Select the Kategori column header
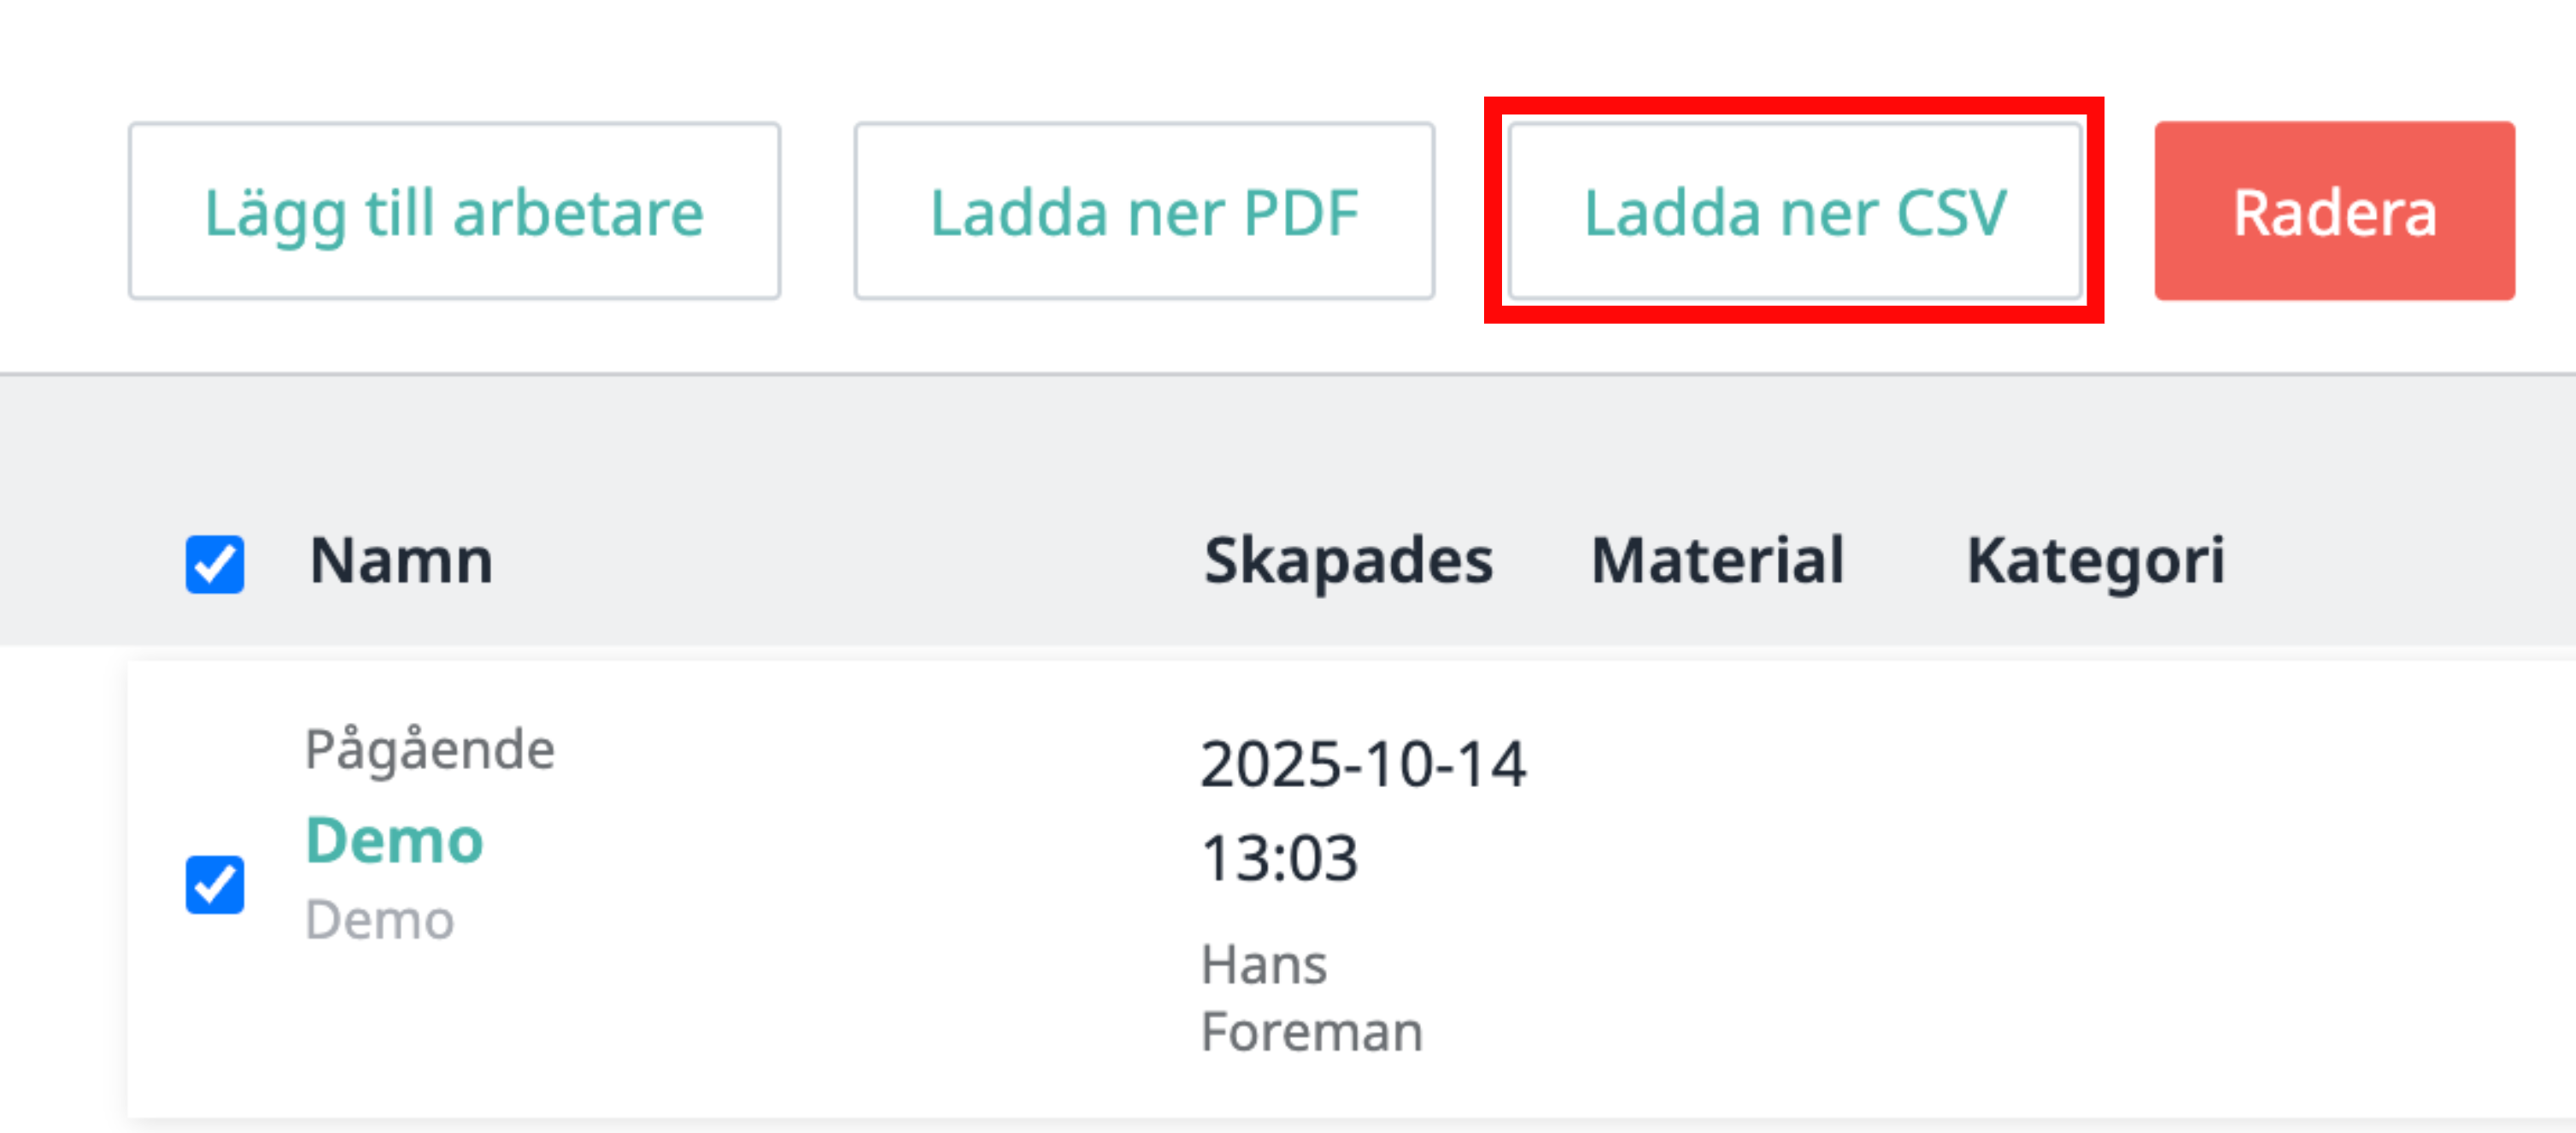 coord(2096,560)
